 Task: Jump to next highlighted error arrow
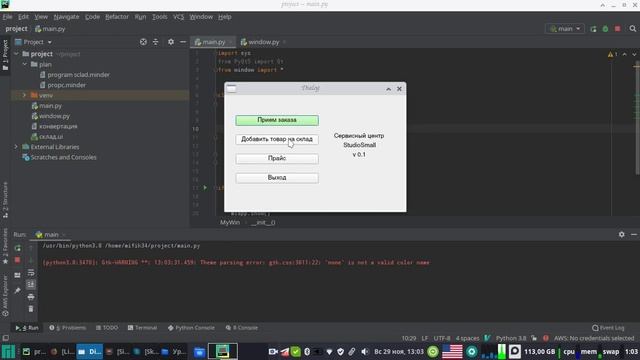(x=634, y=54)
